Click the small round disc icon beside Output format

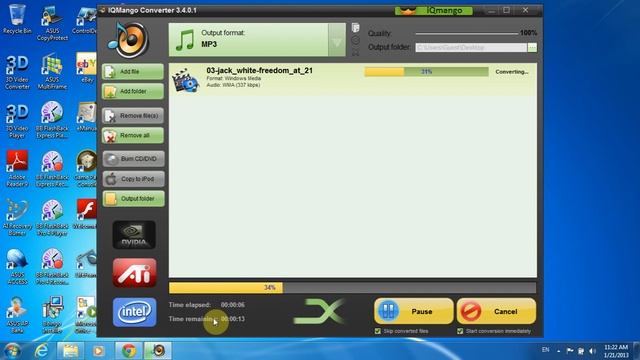coord(356,40)
